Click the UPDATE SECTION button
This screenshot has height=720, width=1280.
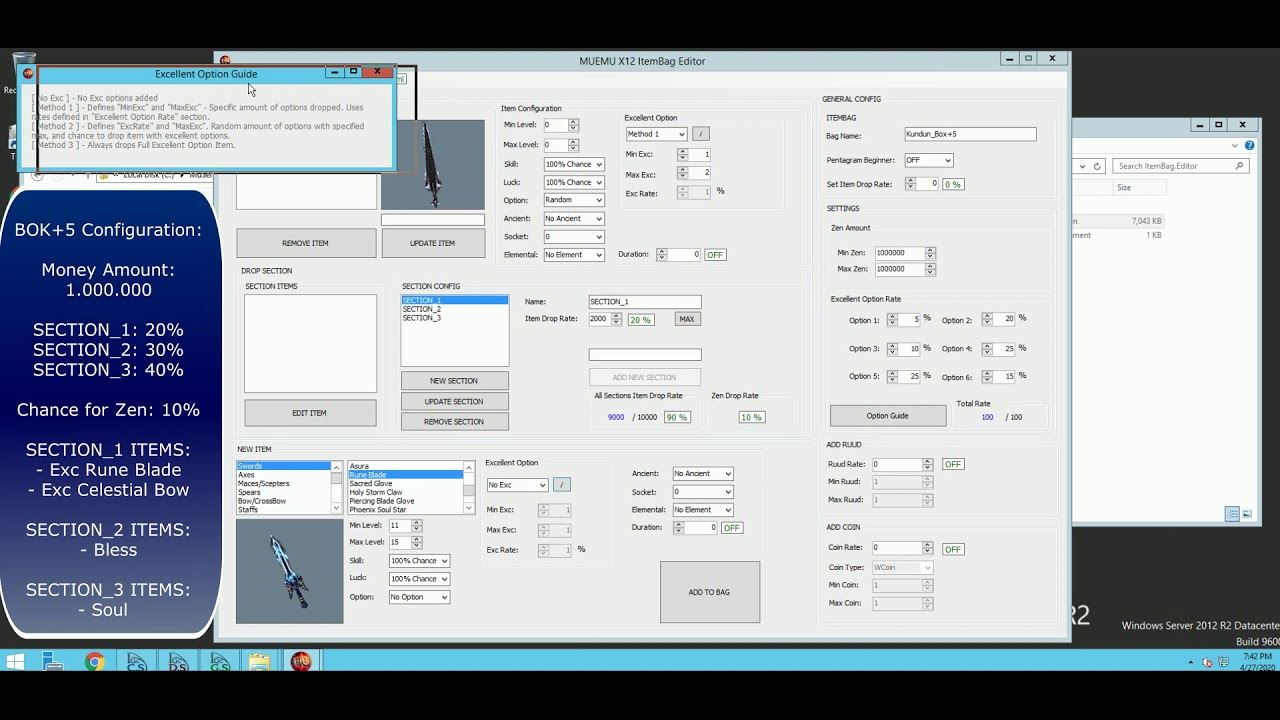454,402
